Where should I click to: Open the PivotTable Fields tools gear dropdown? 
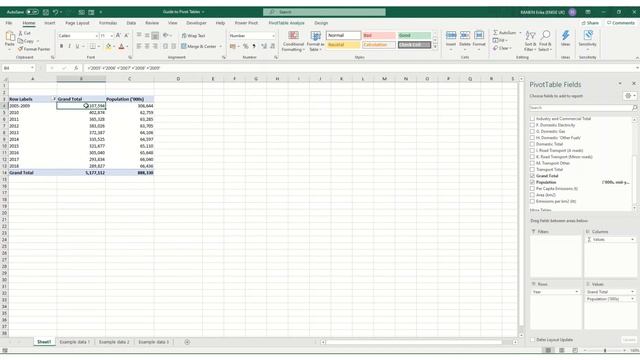point(630,96)
